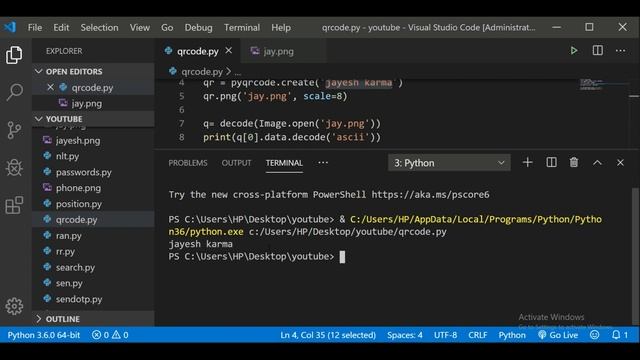The height and width of the screenshot is (360, 640).
Task: Click the VS Code logo icon
Action: (x=10, y=27)
